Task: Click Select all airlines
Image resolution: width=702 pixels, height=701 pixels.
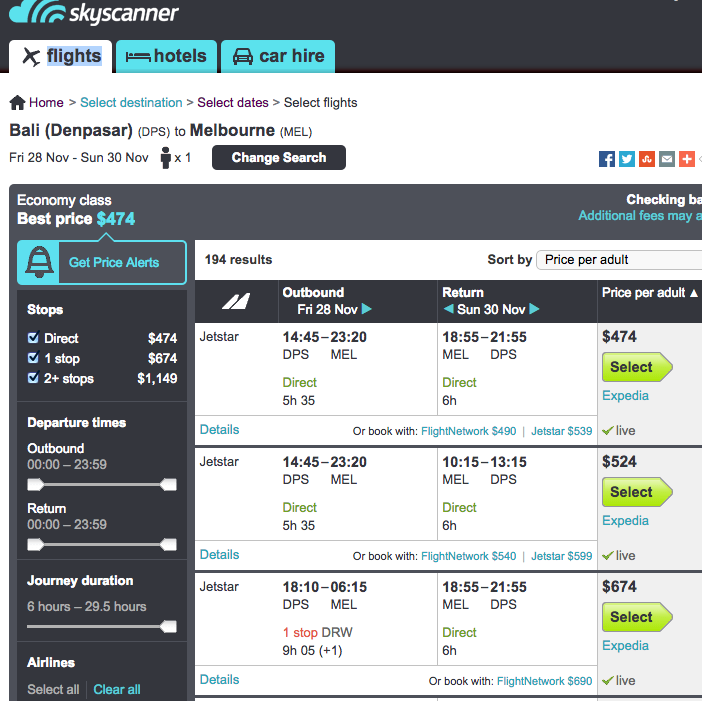Action: point(53,689)
